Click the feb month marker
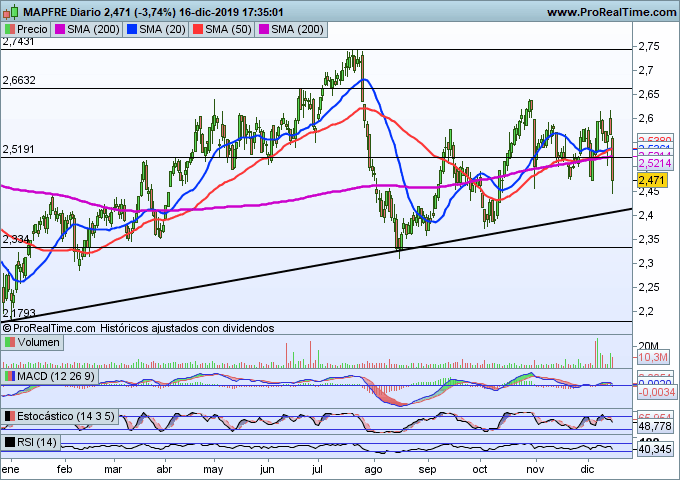The width and height of the screenshot is (680, 480). pos(64,469)
